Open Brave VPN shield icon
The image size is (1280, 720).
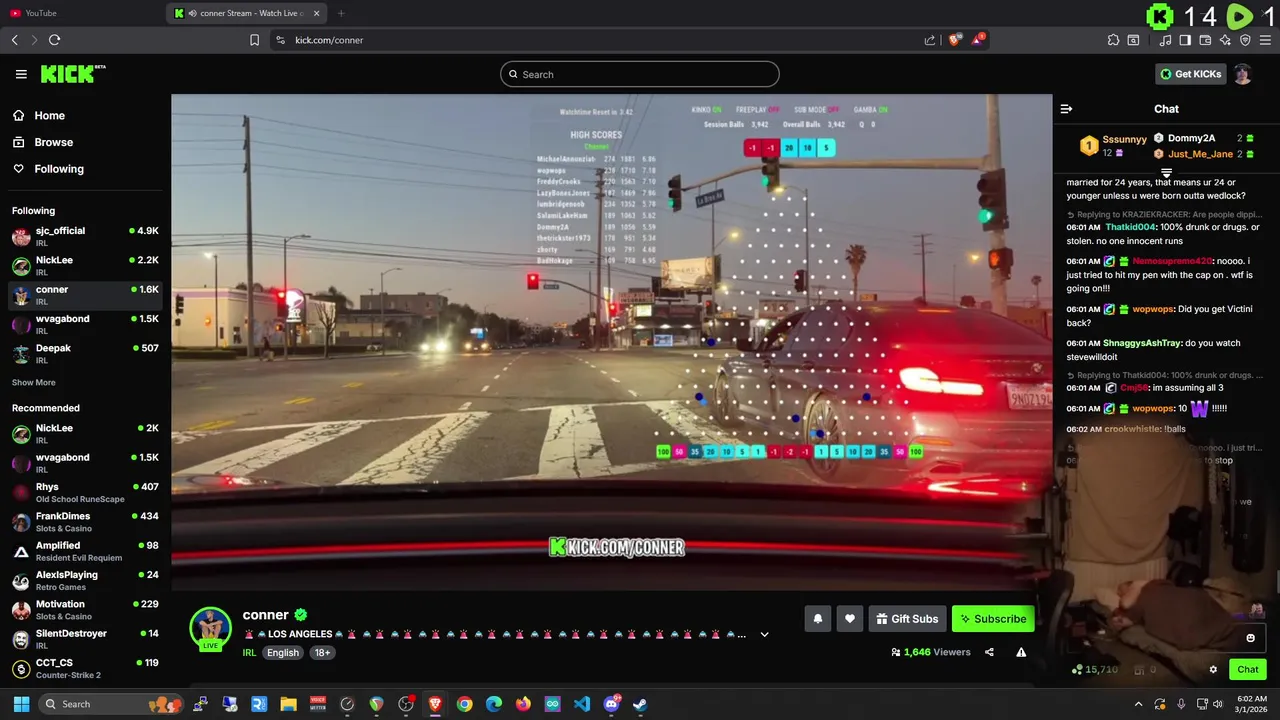[1245, 40]
